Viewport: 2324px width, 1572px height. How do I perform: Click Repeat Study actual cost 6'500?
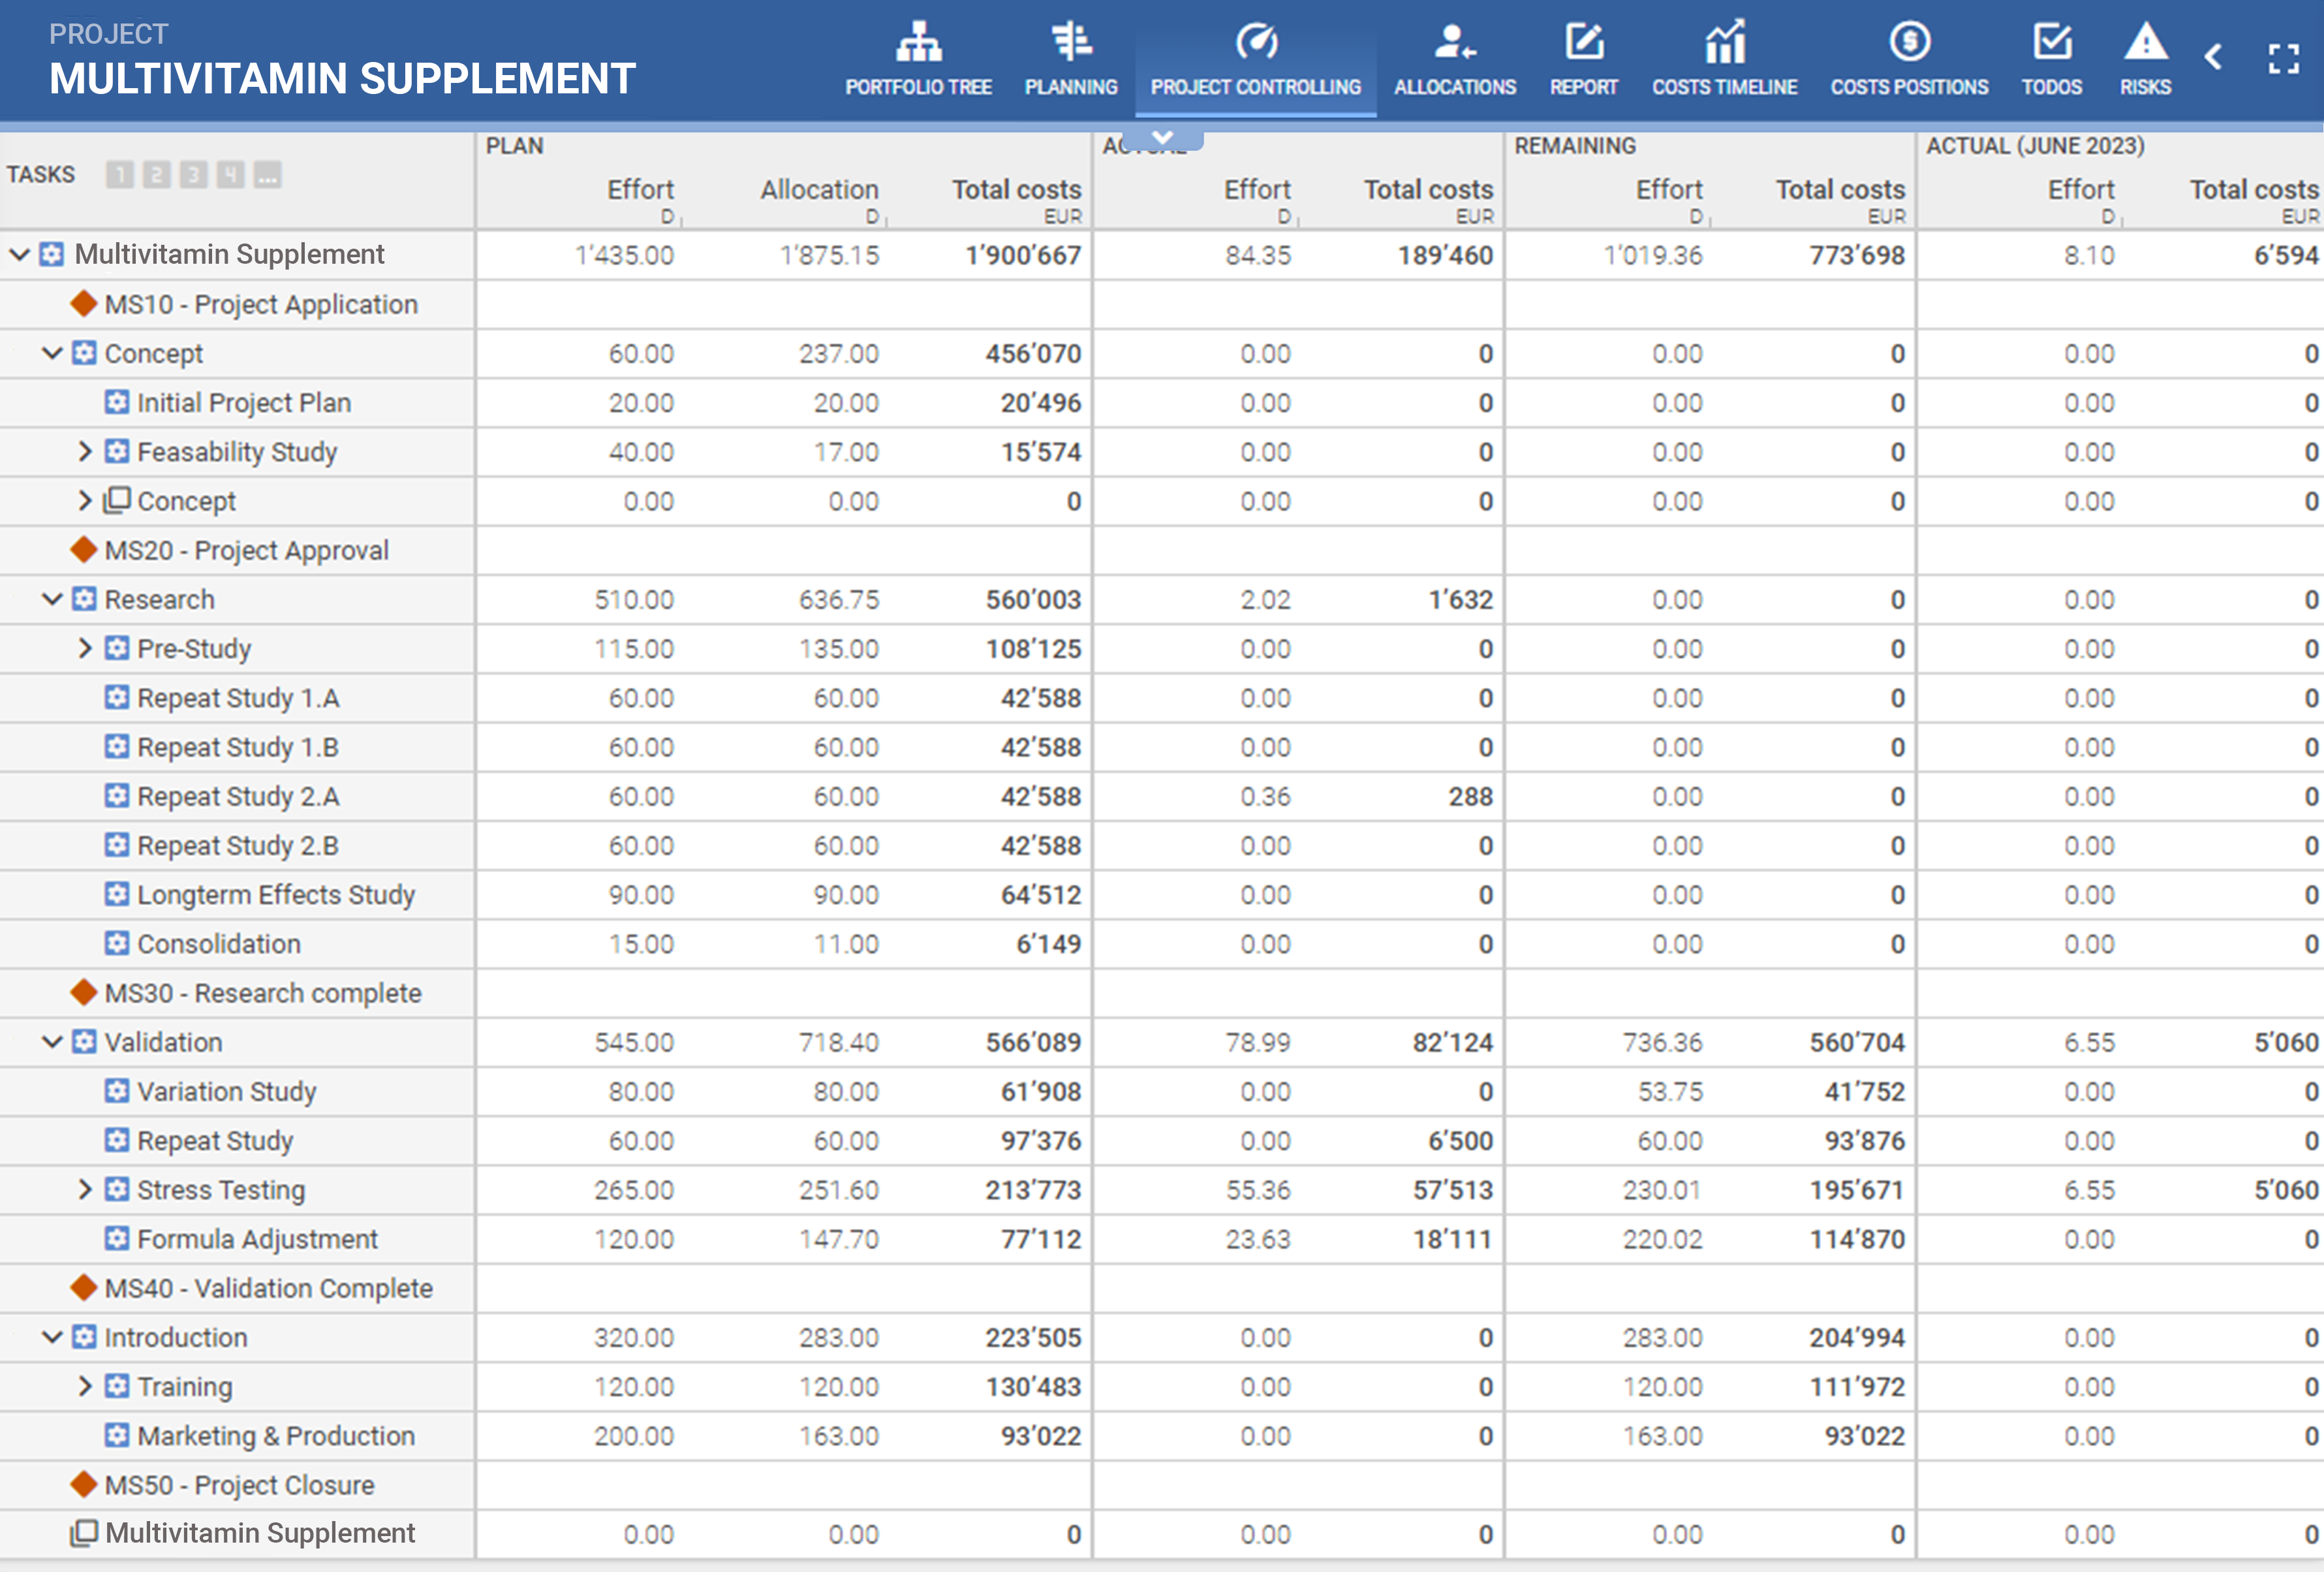[1460, 1140]
